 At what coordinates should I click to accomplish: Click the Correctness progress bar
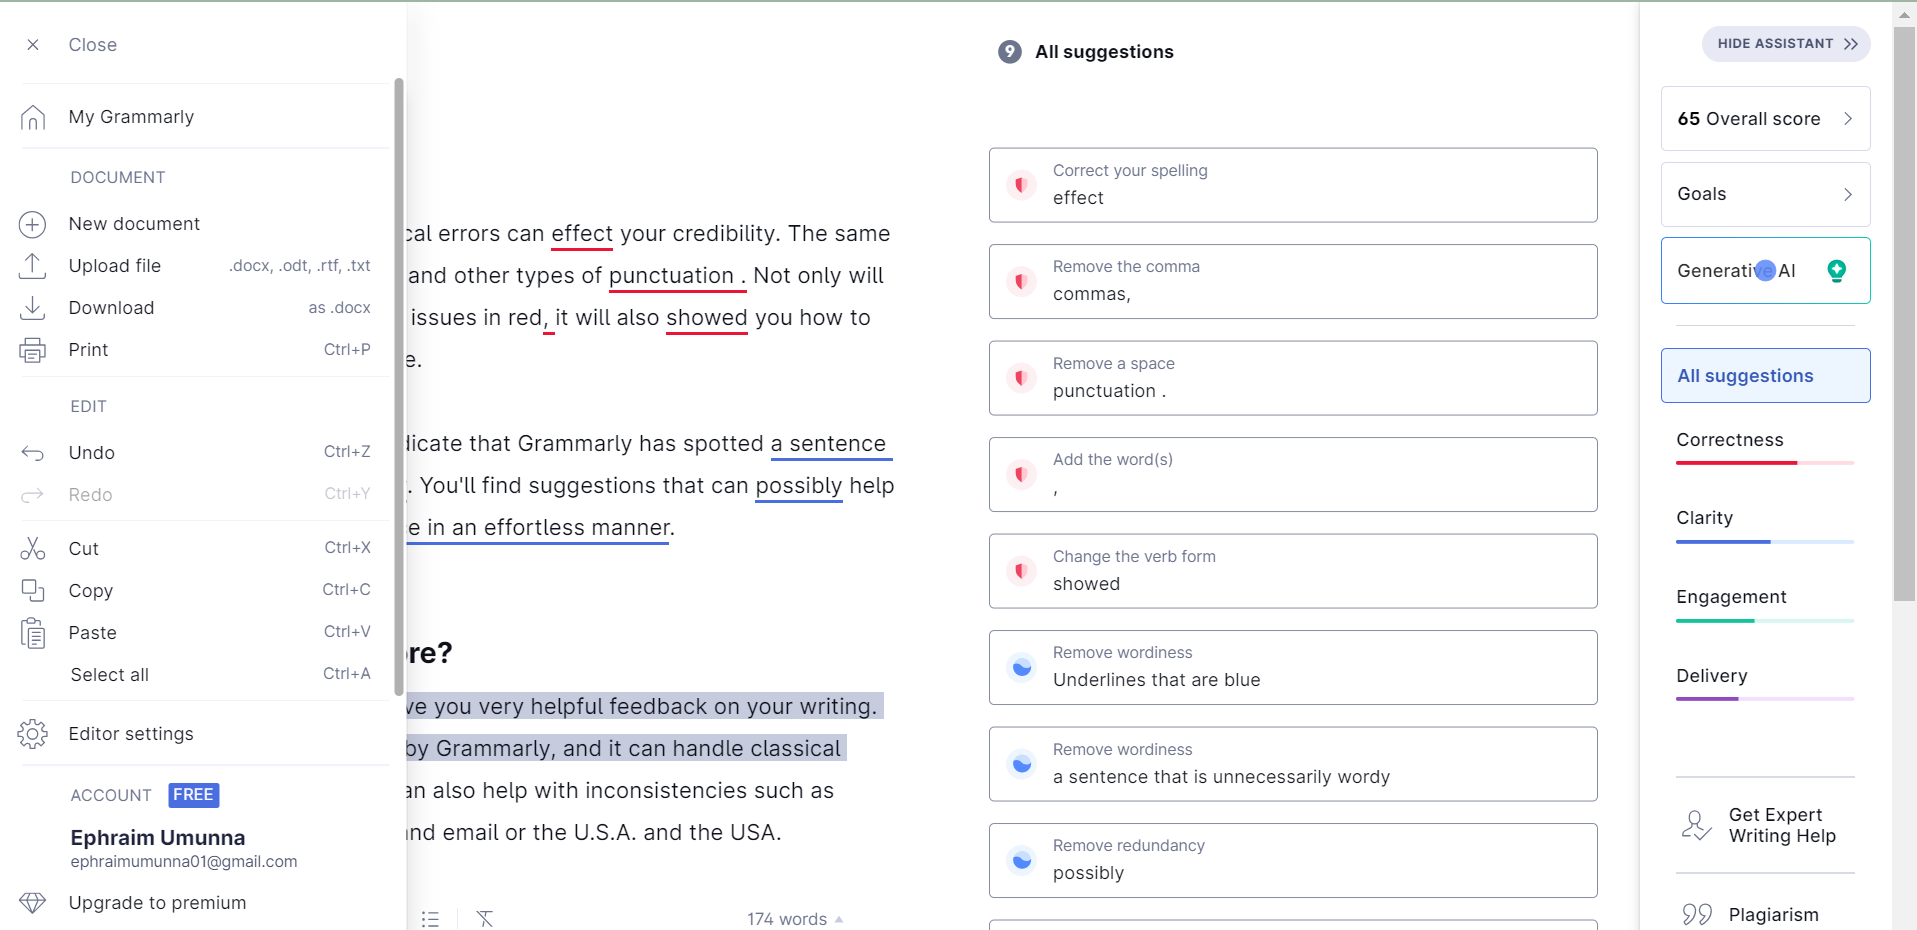pyautogui.click(x=1765, y=463)
